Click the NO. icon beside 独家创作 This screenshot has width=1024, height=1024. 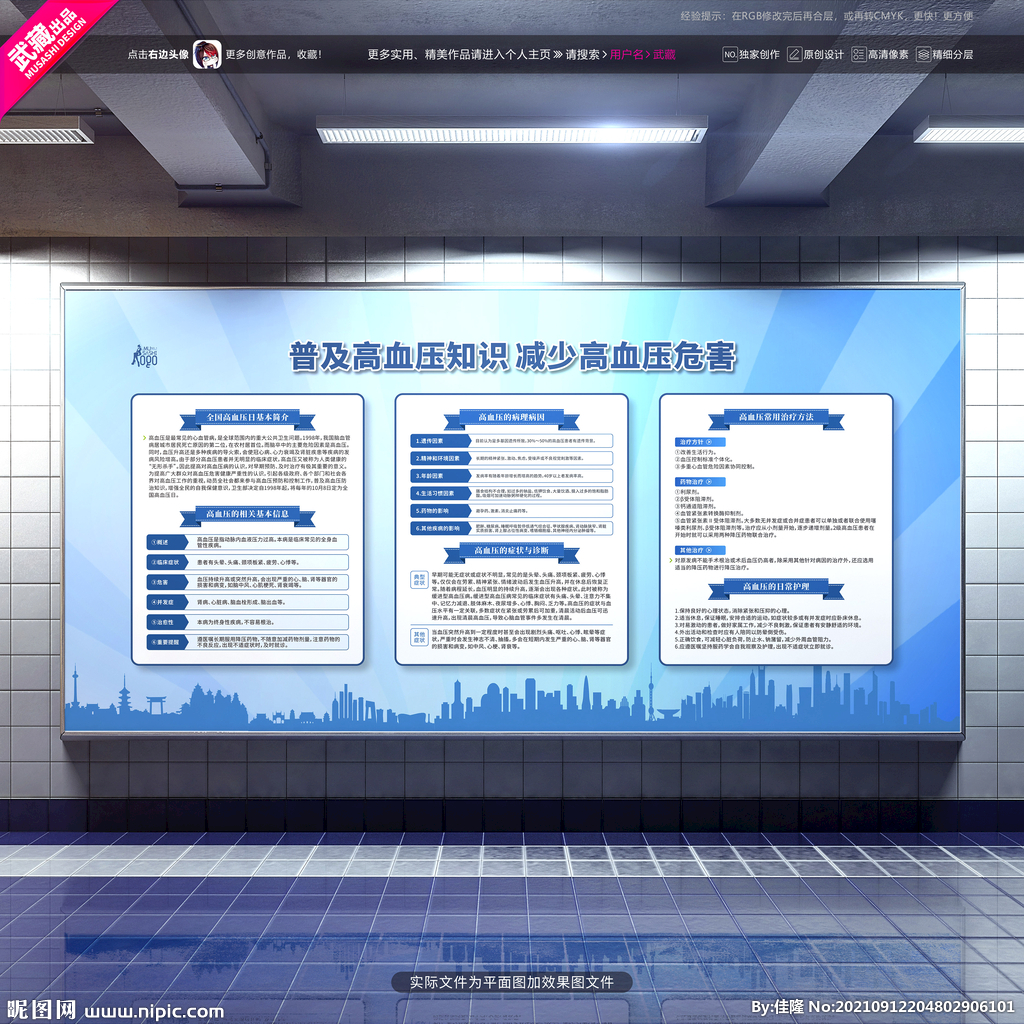coord(730,54)
